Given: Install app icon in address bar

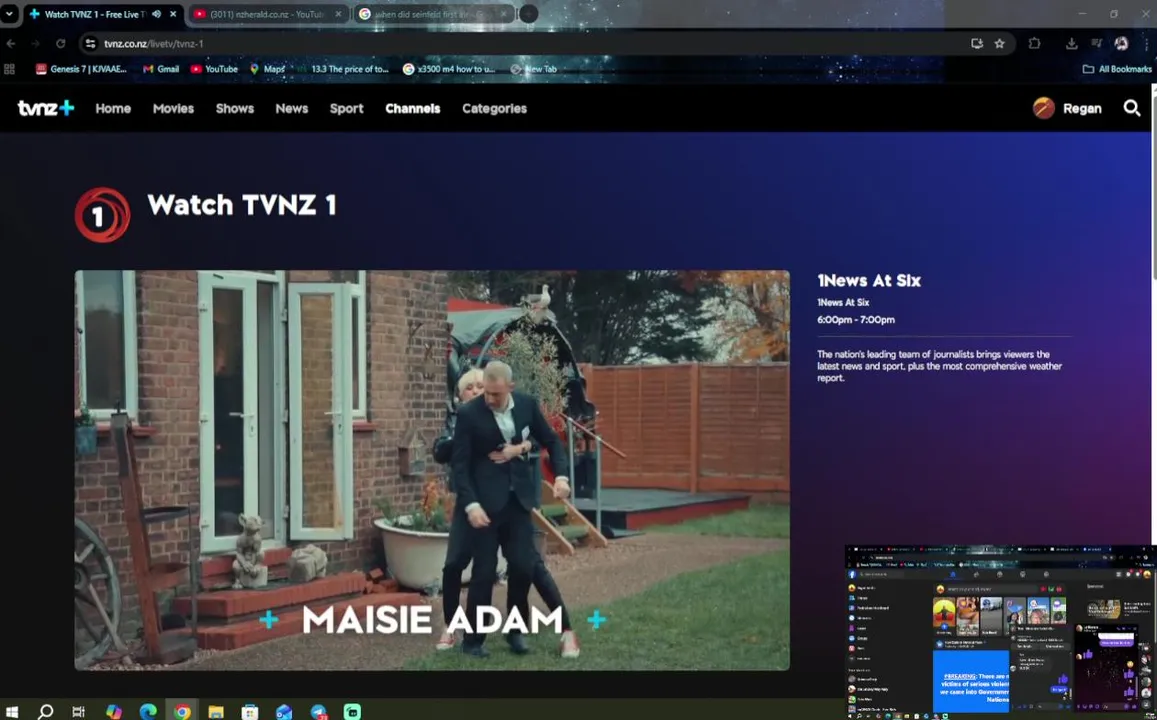Looking at the screenshot, I should click(x=977, y=44).
